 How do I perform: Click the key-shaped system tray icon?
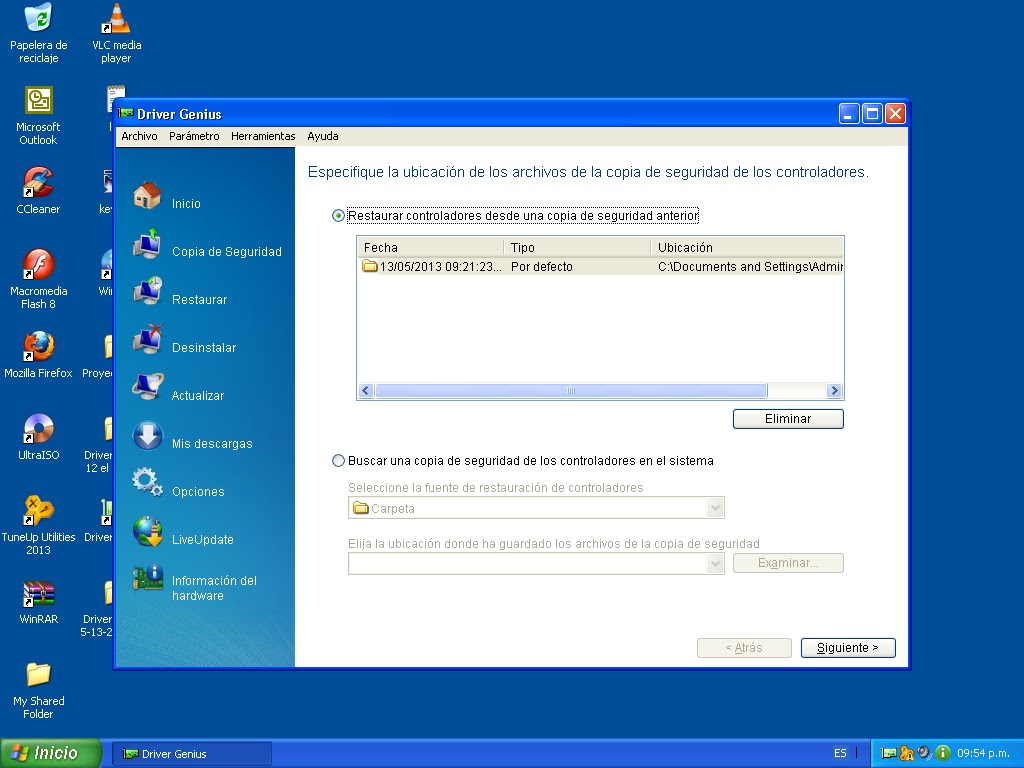906,753
